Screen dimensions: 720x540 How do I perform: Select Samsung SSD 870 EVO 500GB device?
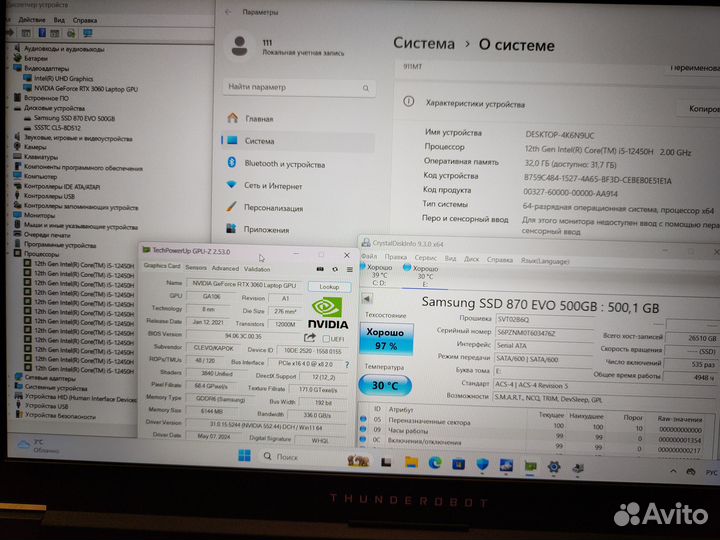click(74, 118)
